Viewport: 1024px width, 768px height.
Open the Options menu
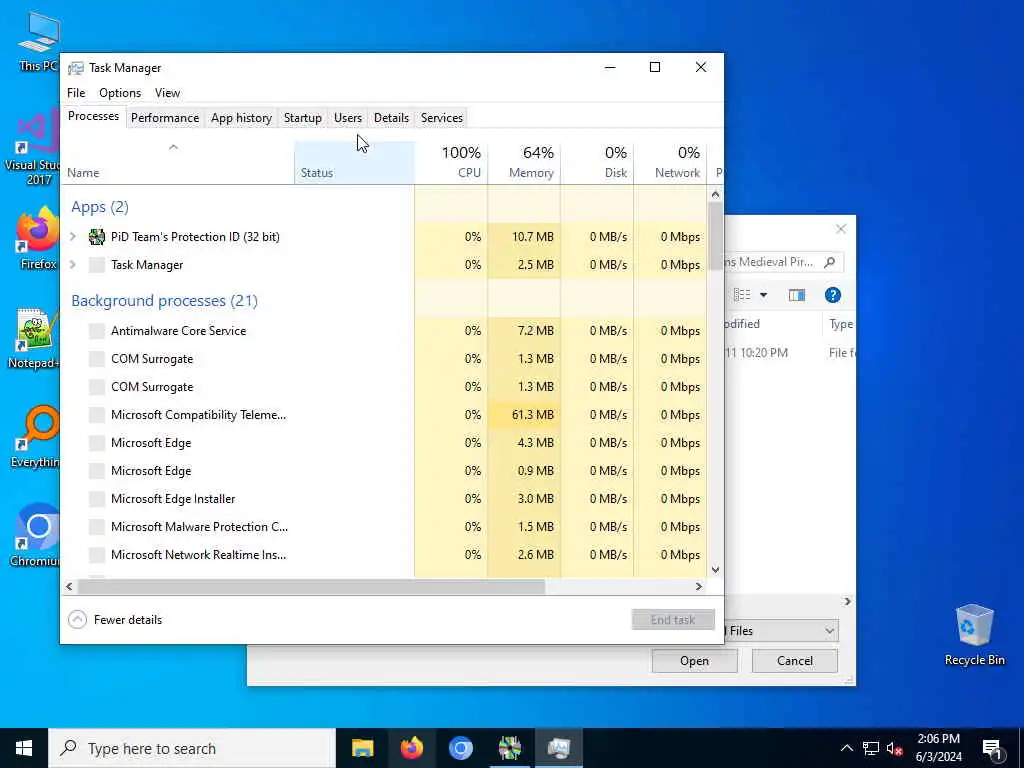tap(120, 93)
